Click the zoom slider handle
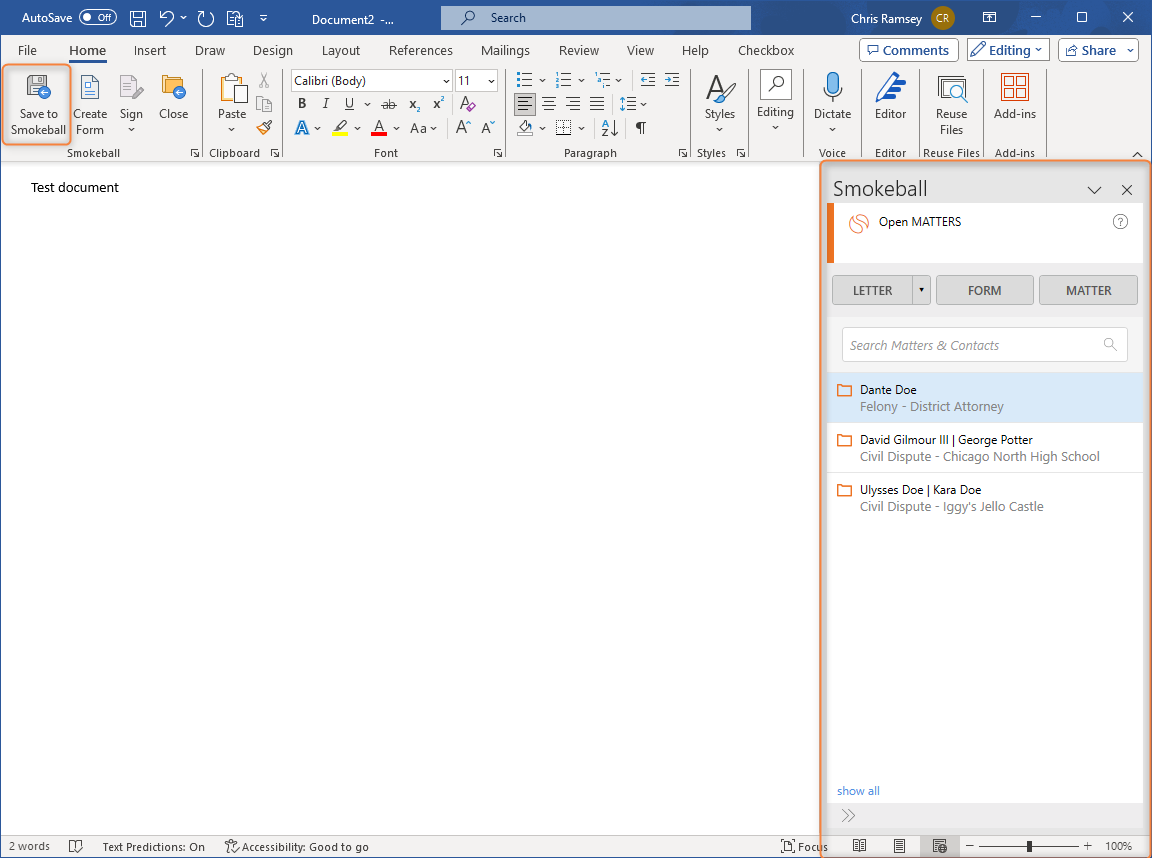This screenshot has height=858, width=1152. click(1029, 846)
